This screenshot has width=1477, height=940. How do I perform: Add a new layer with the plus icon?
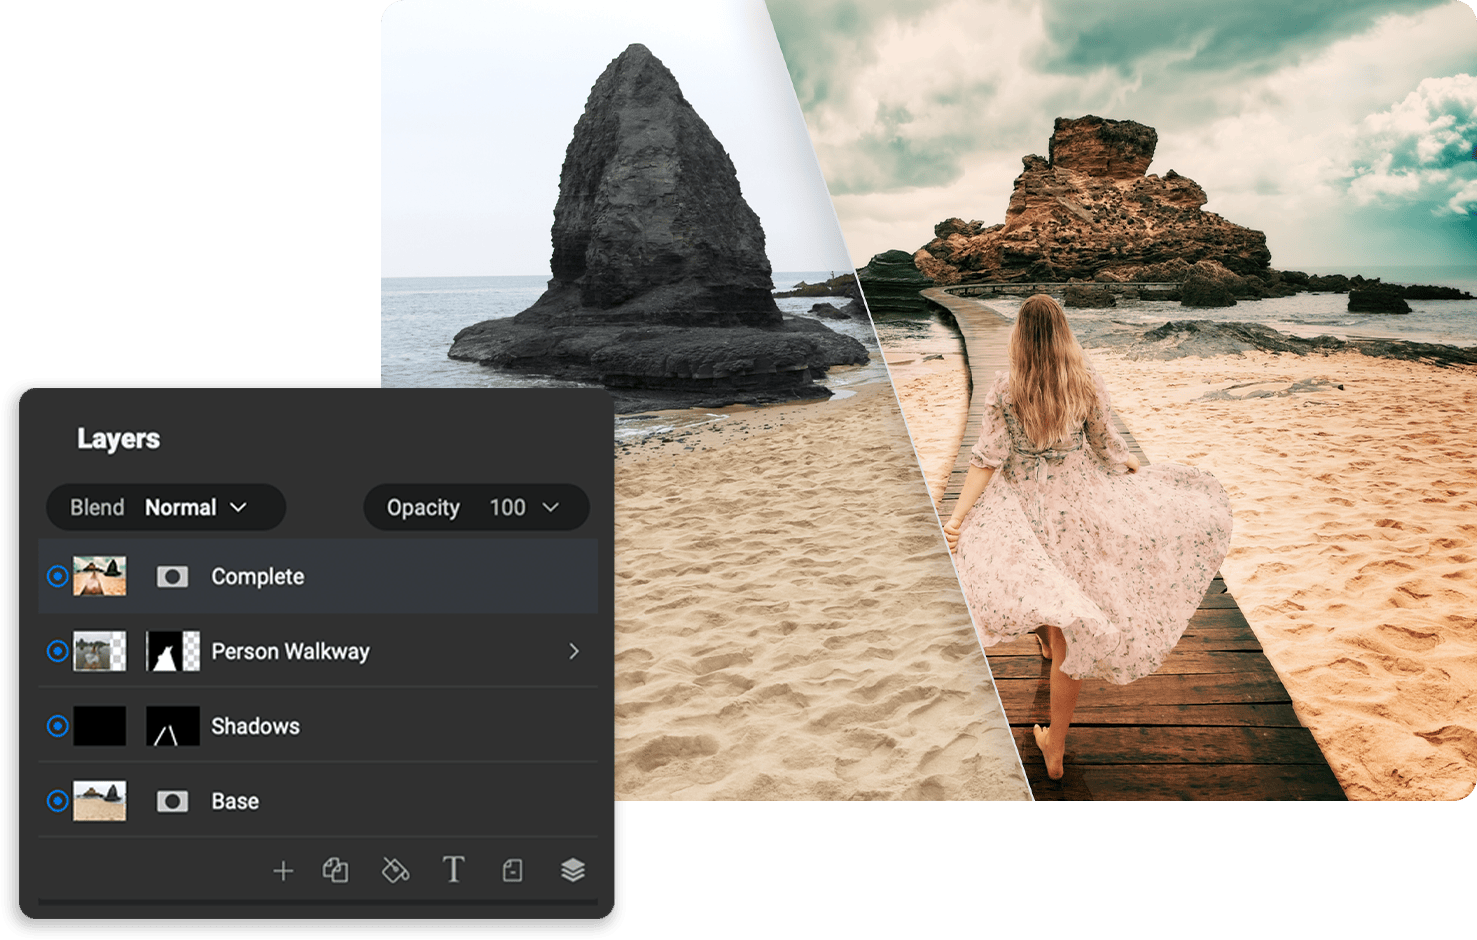[x=283, y=871]
